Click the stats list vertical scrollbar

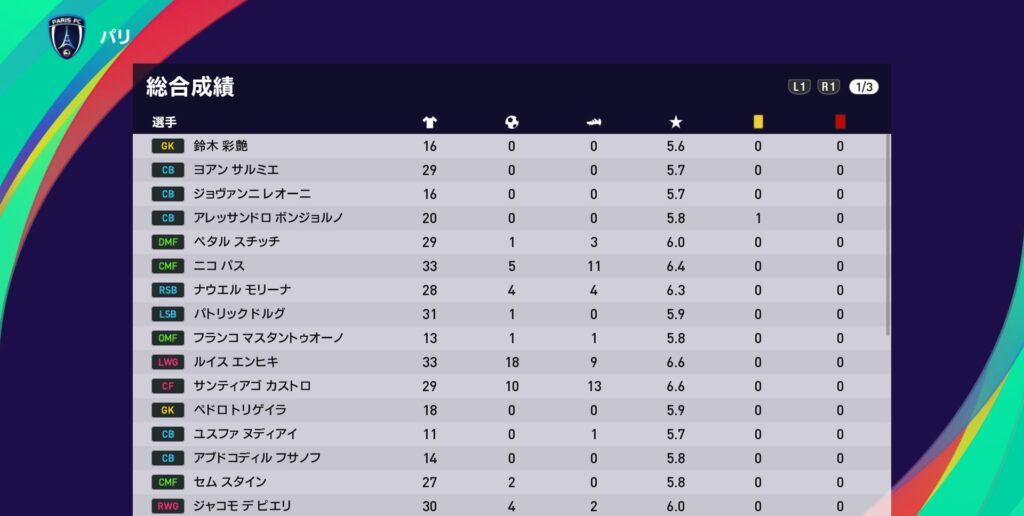888,235
